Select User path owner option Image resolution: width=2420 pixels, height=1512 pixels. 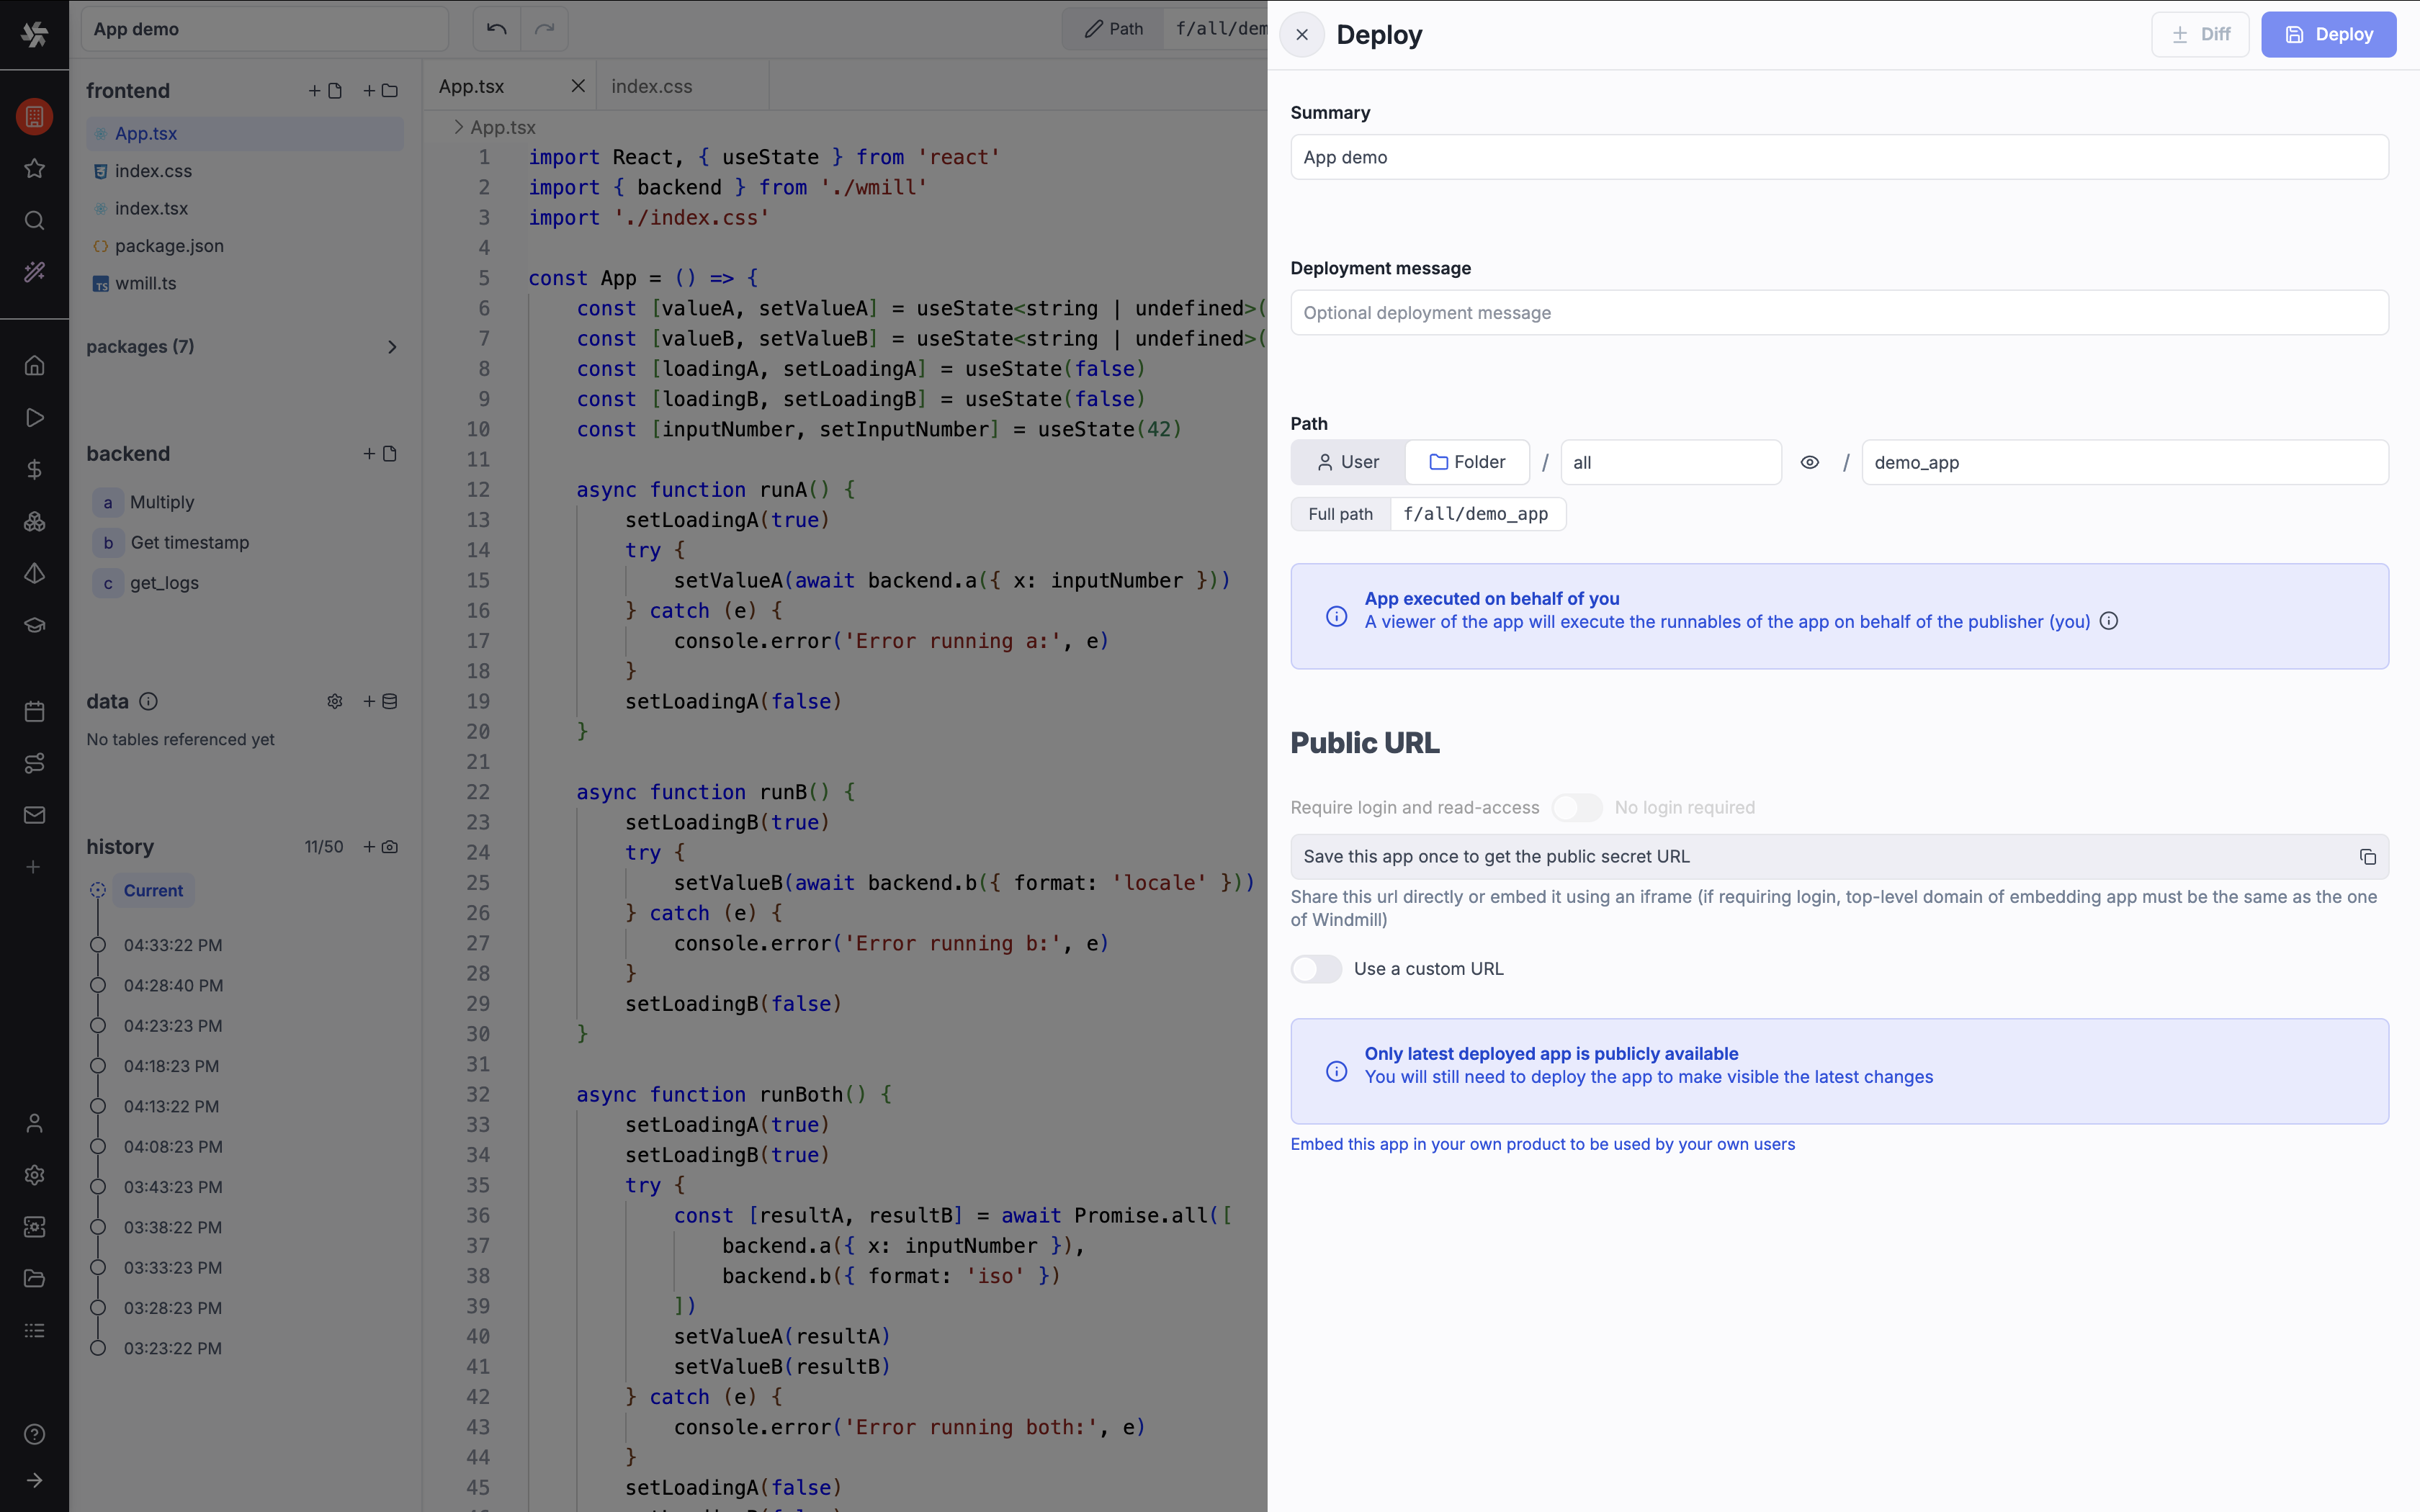pos(1348,463)
